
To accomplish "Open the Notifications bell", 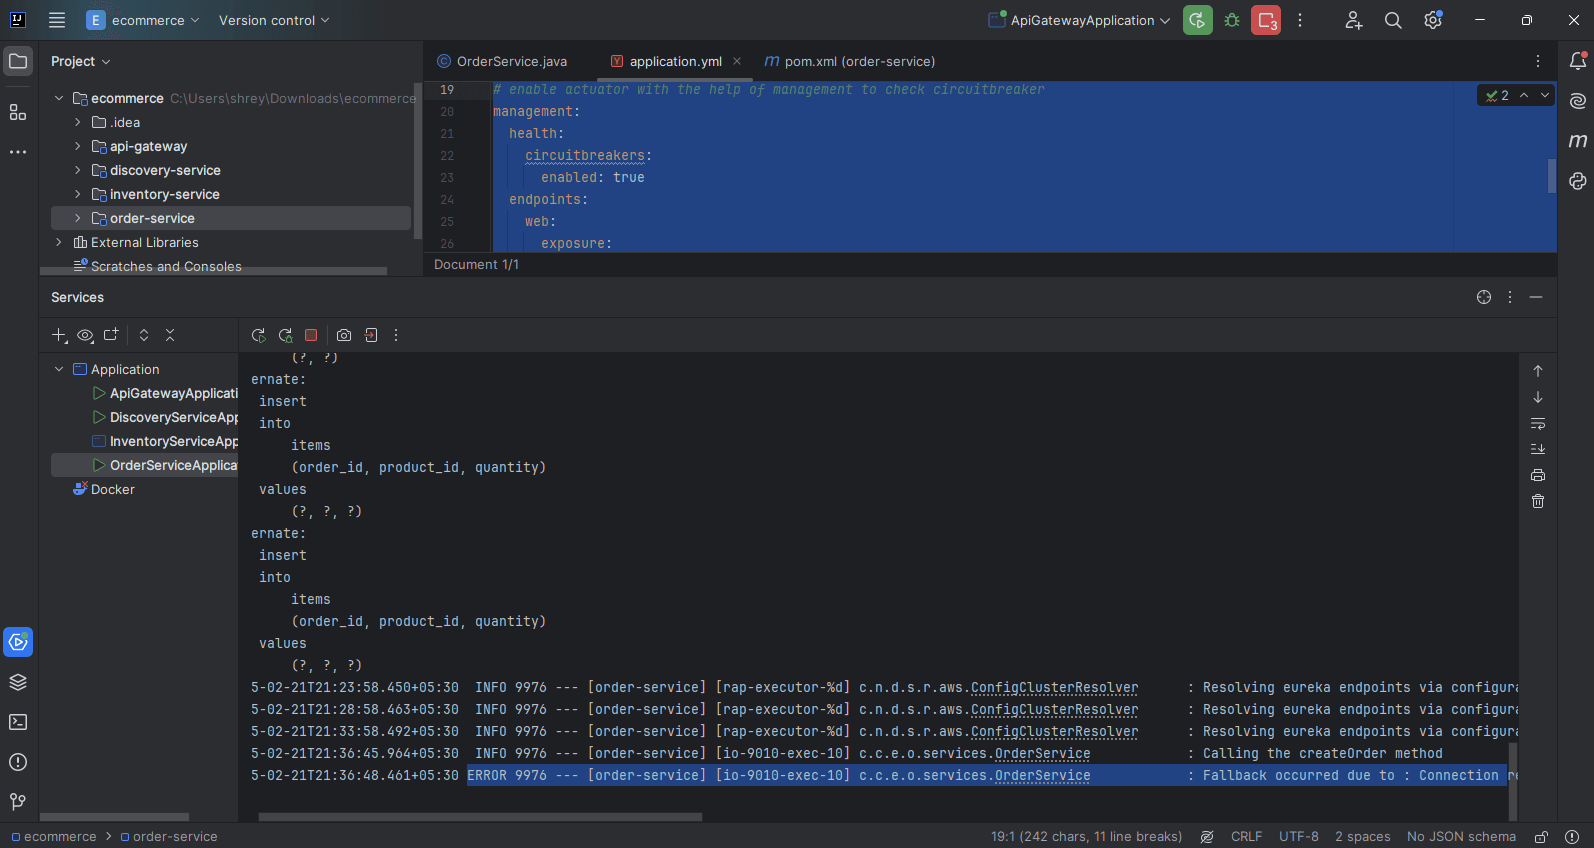I will (x=1578, y=61).
